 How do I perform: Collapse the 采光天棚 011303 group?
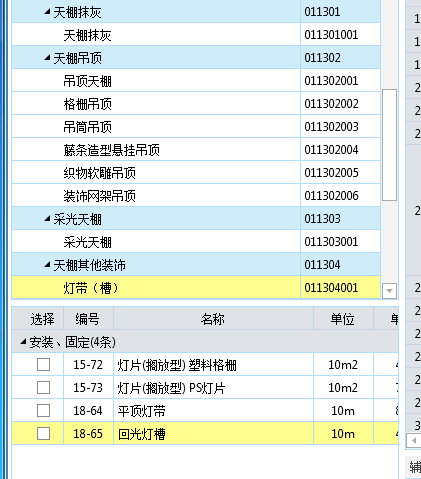pos(47,219)
